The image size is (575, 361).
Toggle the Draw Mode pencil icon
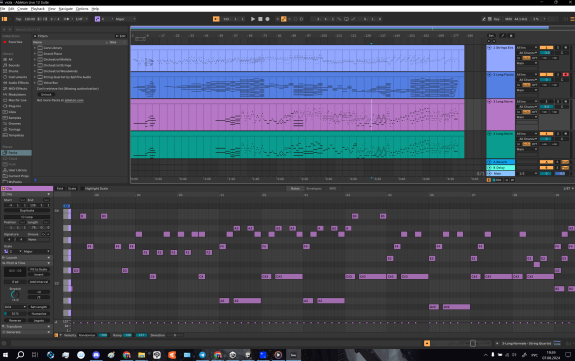click(x=484, y=19)
